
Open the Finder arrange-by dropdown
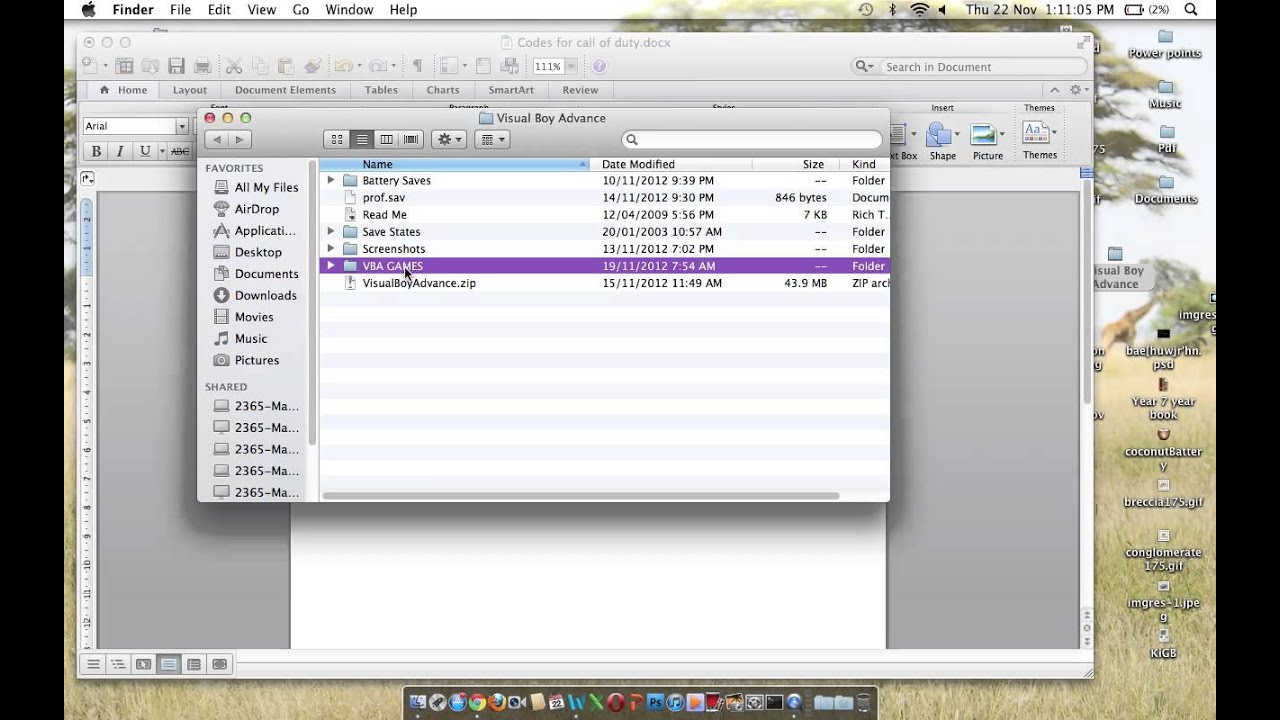[491, 139]
